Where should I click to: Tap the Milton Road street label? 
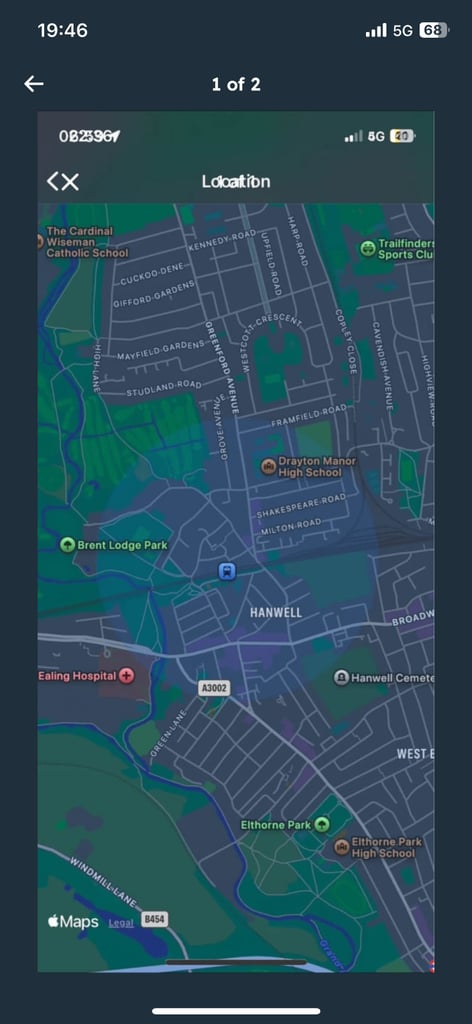pos(291,526)
